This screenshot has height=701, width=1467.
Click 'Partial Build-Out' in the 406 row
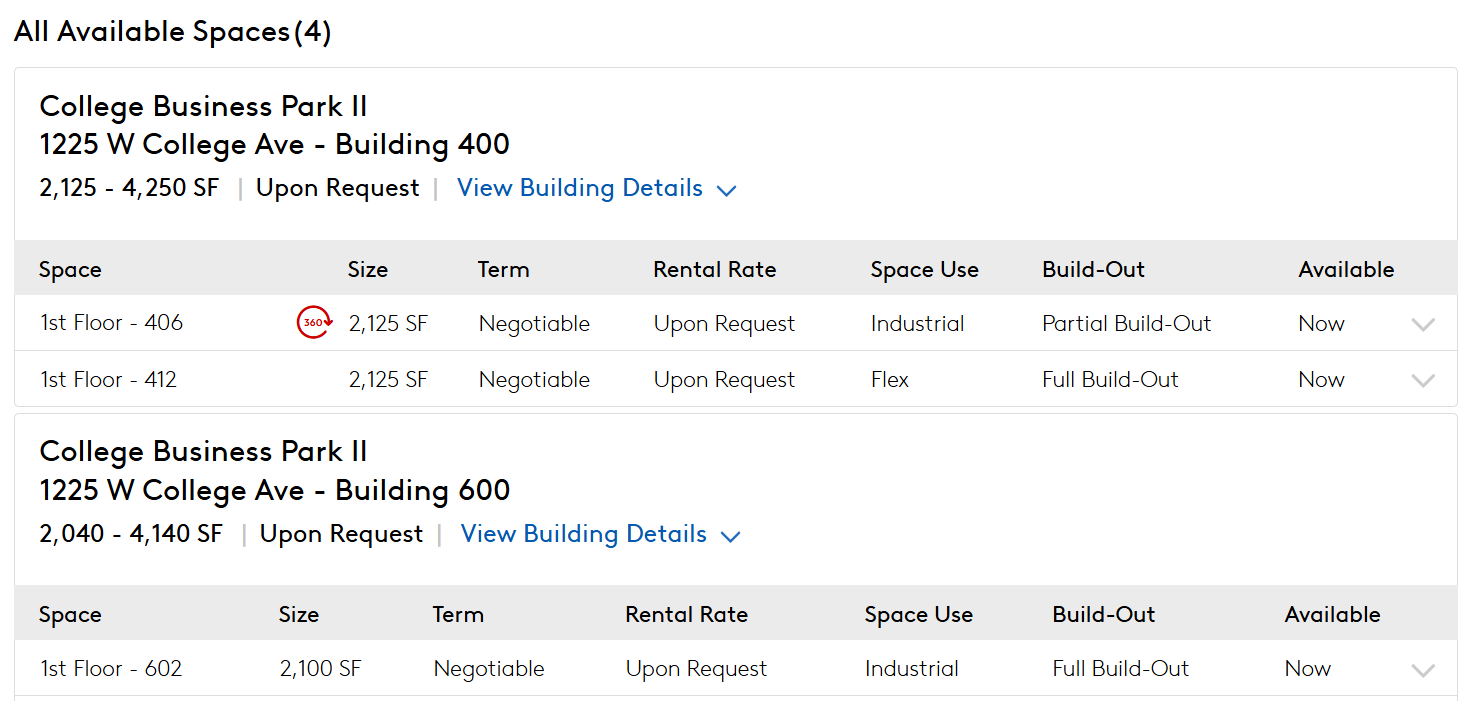click(x=1127, y=323)
